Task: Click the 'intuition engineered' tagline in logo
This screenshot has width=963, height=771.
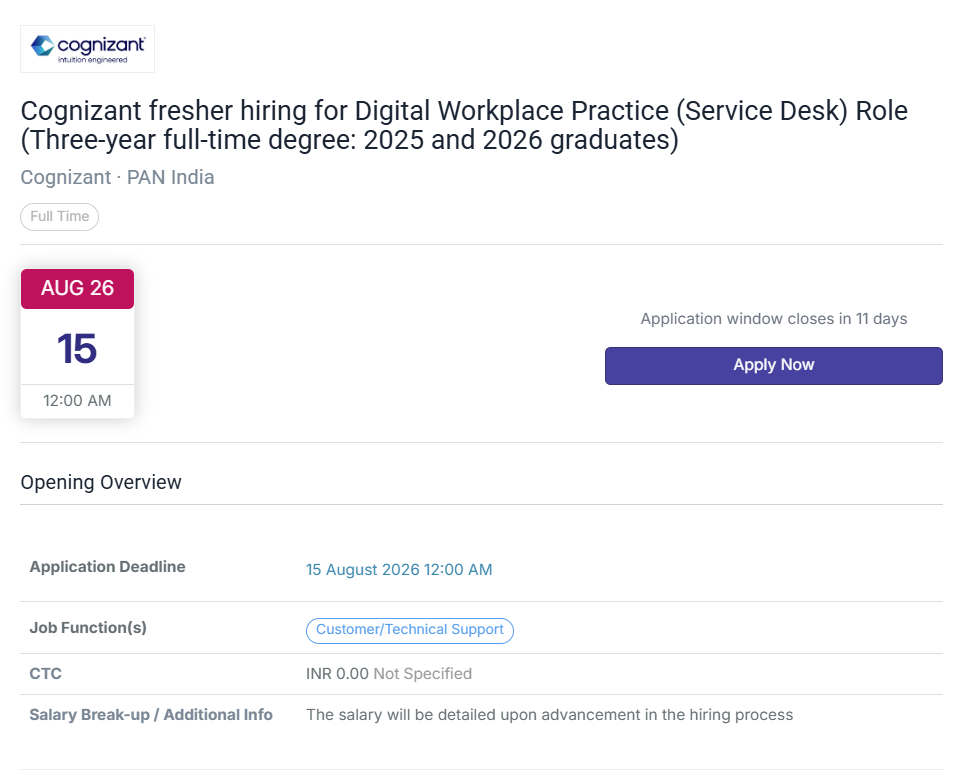Action: coord(93,60)
